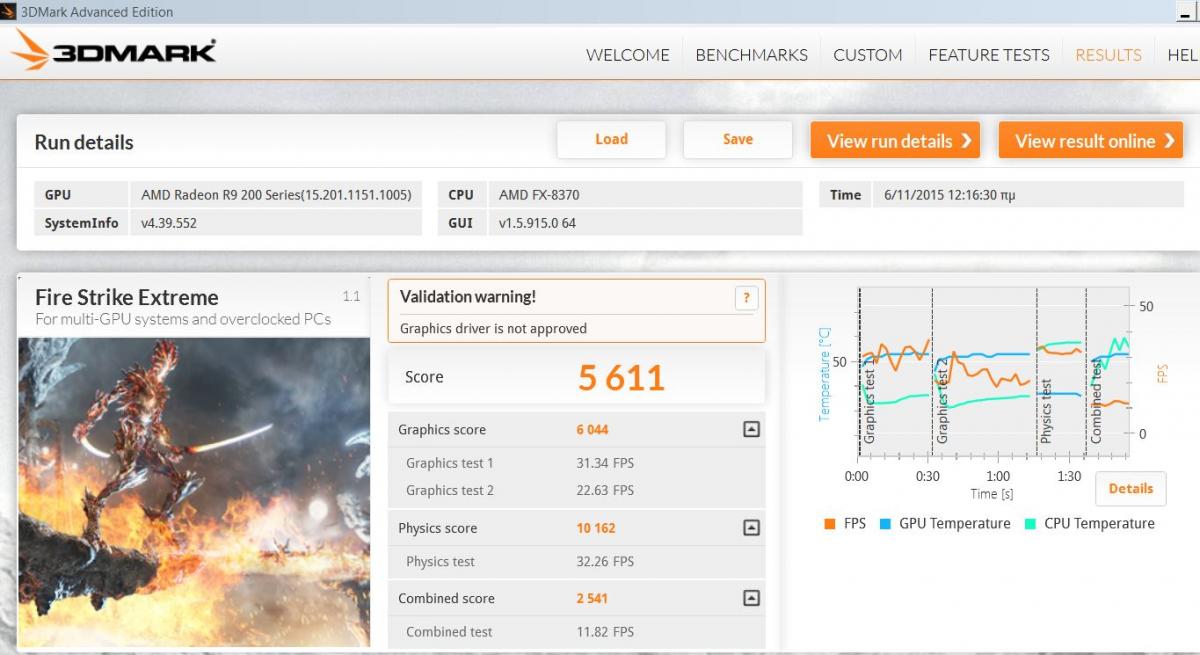
Task: Click the 3DMark logo in the header
Action: pos(114,50)
